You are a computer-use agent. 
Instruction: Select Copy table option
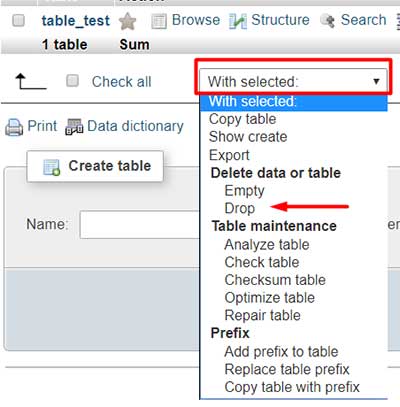(242, 119)
